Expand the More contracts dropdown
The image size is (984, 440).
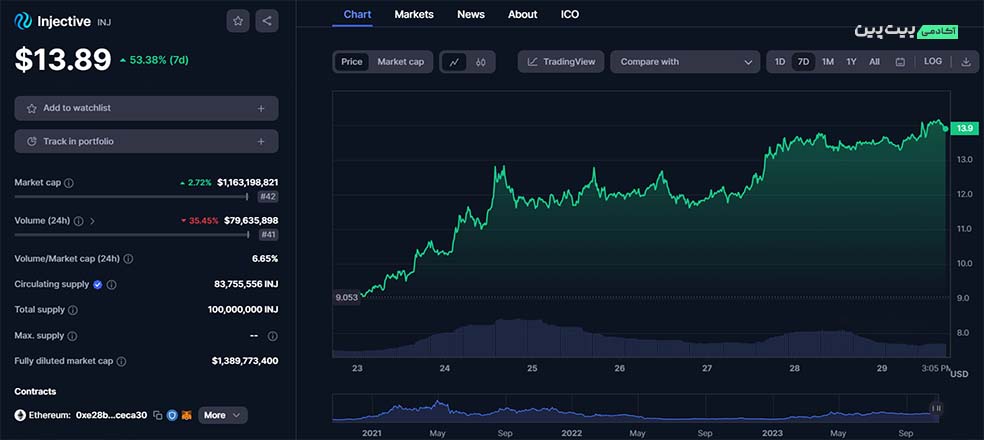(x=222, y=415)
